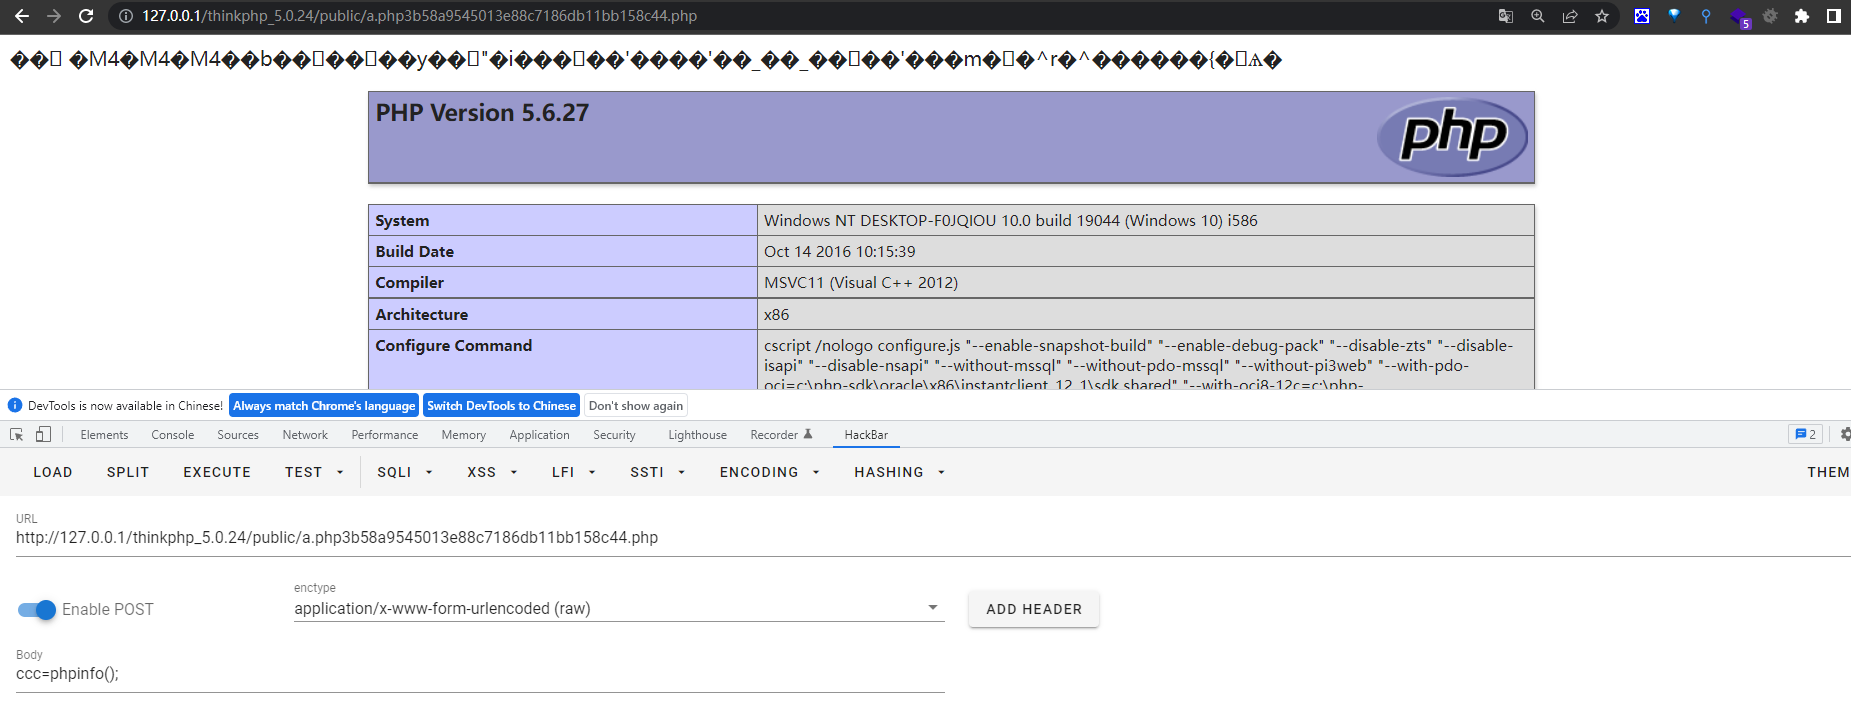Click the PHP Version 5.6.27 heading

point(482,113)
